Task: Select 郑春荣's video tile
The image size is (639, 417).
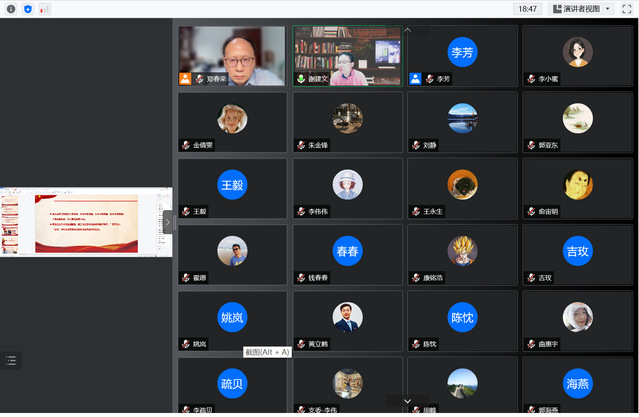Action: (232, 55)
